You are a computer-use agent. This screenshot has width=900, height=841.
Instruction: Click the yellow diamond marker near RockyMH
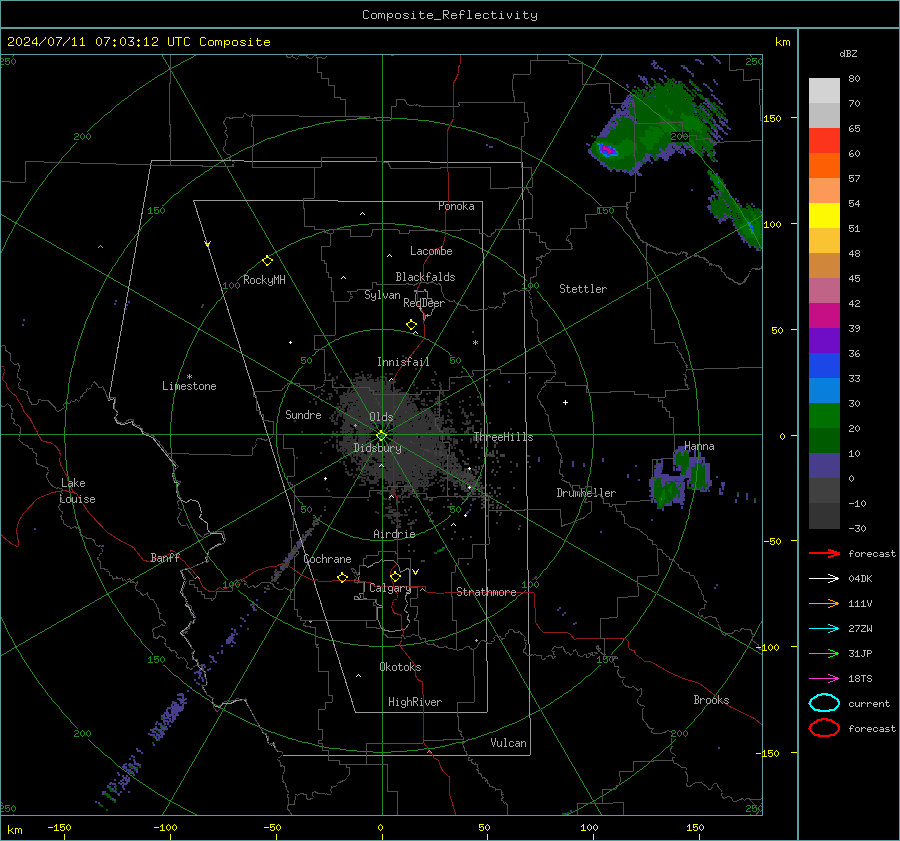[267, 261]
